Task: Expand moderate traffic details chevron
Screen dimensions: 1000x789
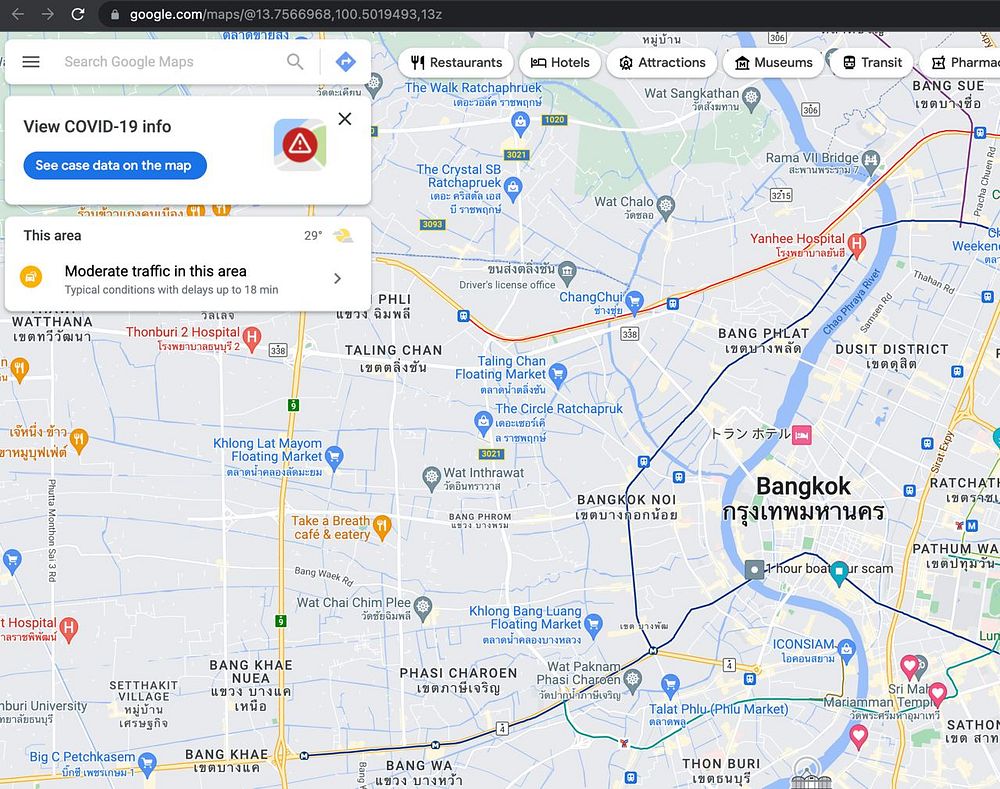Action: pyautogui.click(x=337, y=279)
